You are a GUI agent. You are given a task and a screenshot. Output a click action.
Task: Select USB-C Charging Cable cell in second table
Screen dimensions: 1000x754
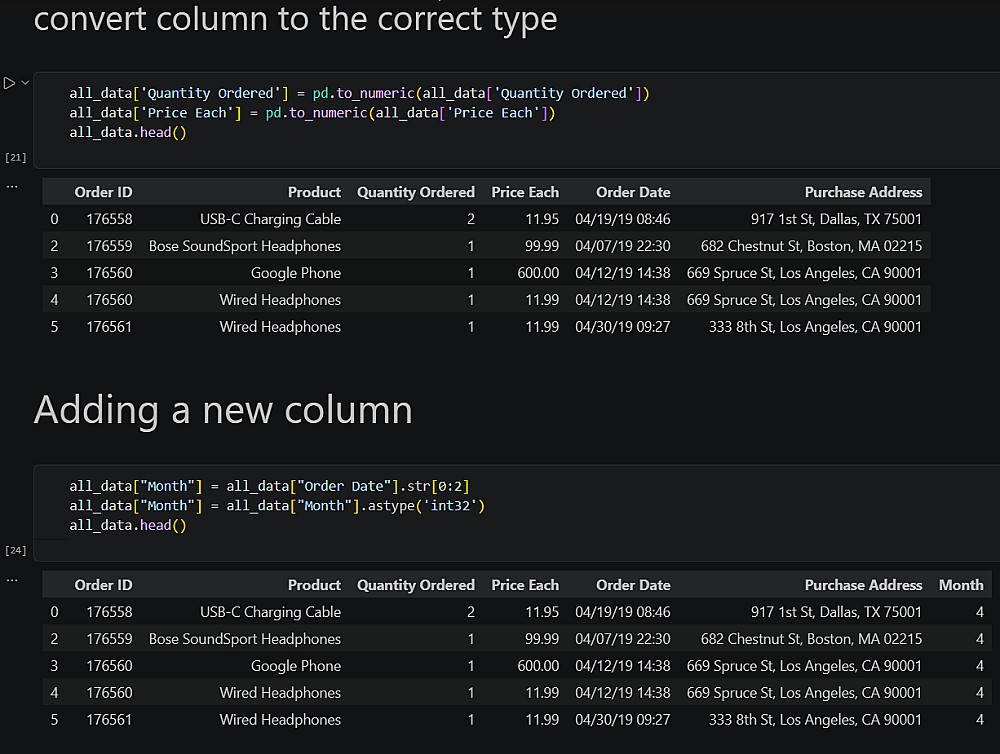coord(270,612)
